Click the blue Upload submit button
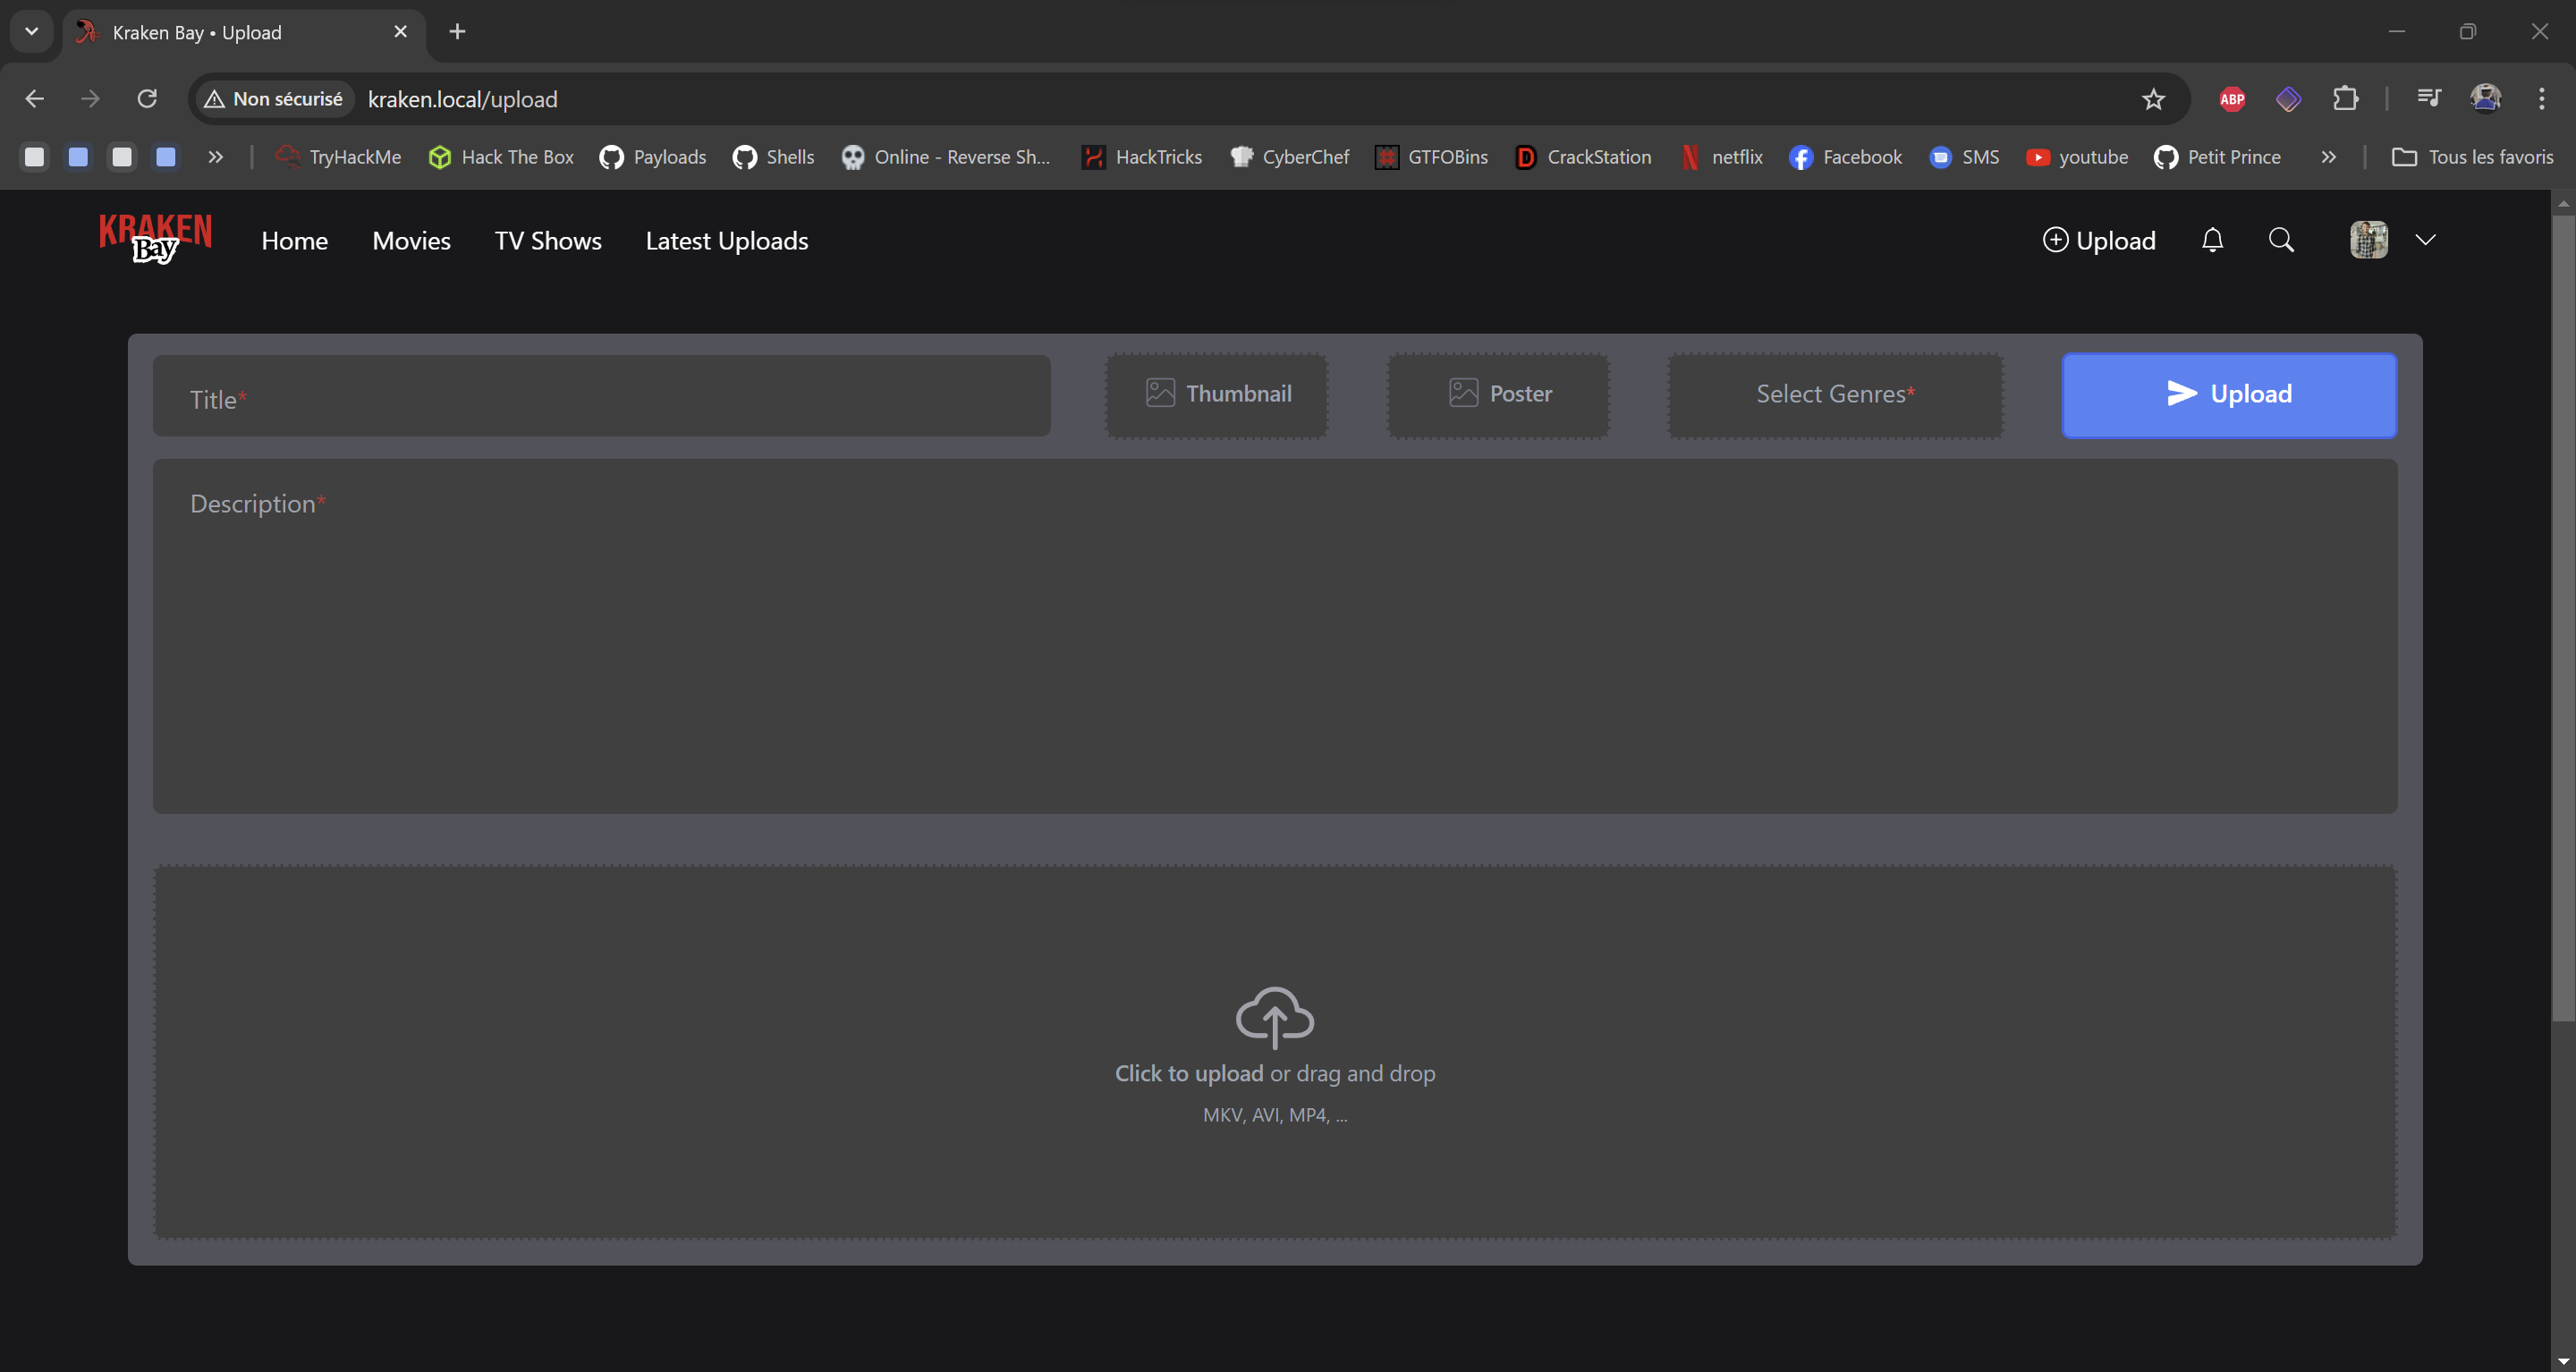The image size is (2576, 1372). coord(2229,394)
